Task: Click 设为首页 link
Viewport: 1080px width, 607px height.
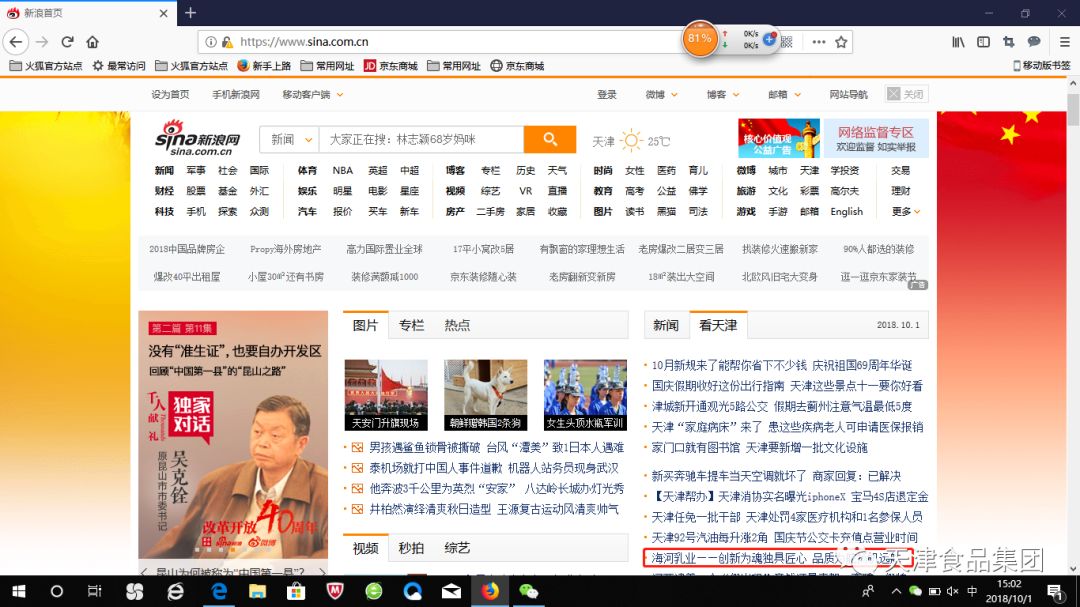Action: tap(170, 94)
